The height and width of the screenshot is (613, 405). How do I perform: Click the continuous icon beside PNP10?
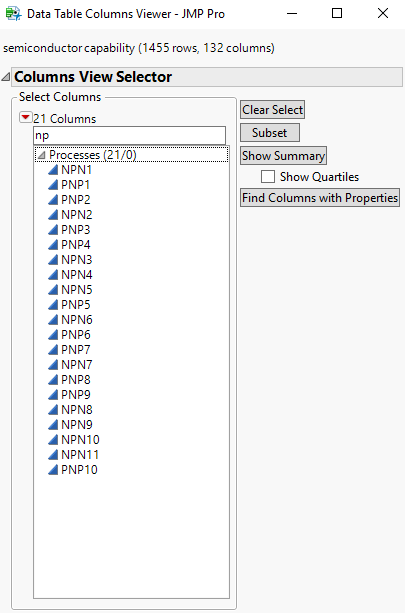point(53,470)
